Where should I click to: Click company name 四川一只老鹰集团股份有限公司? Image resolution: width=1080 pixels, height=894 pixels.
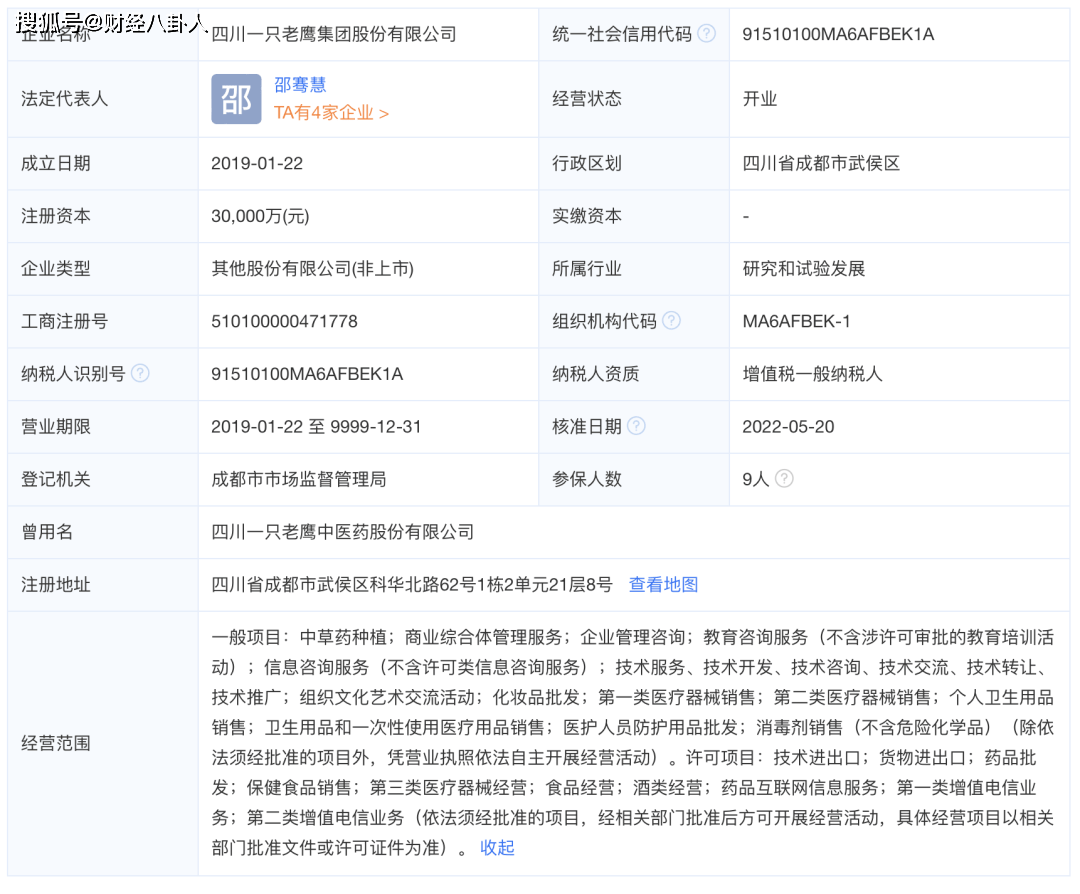coord(334,34)
